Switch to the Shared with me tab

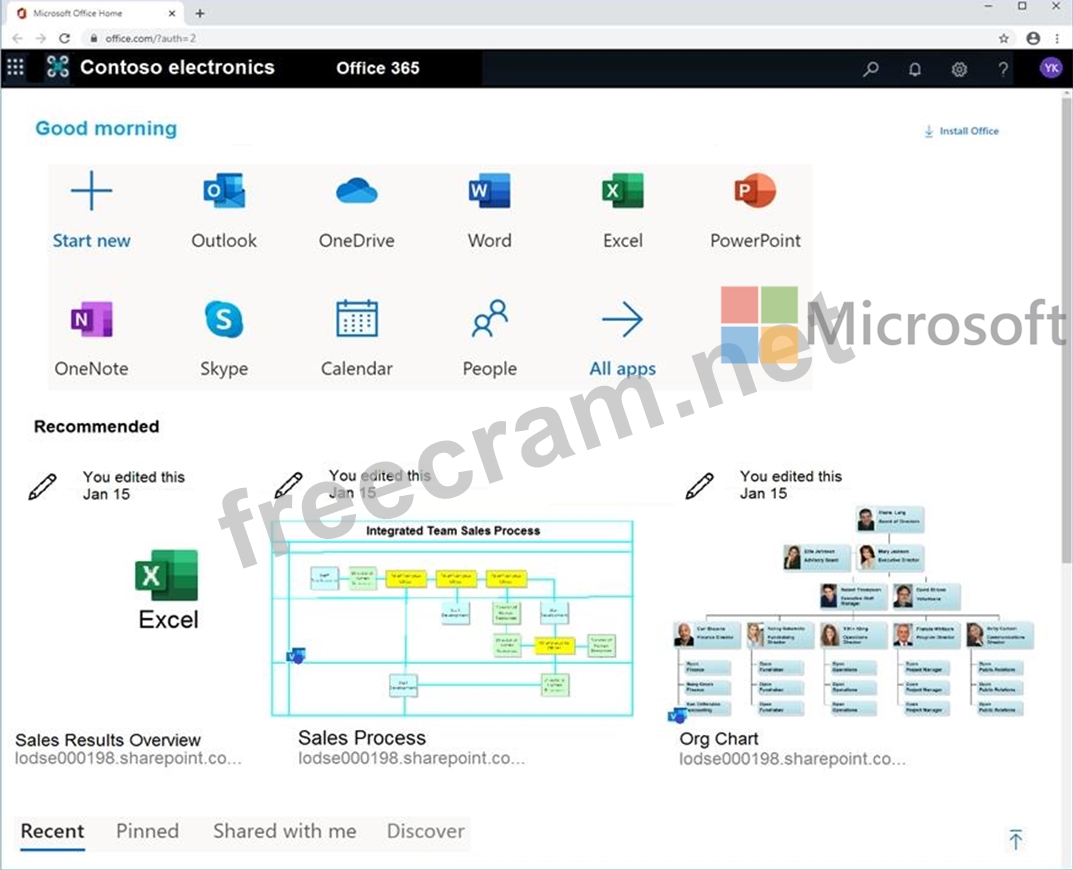[x=284, y=831]
